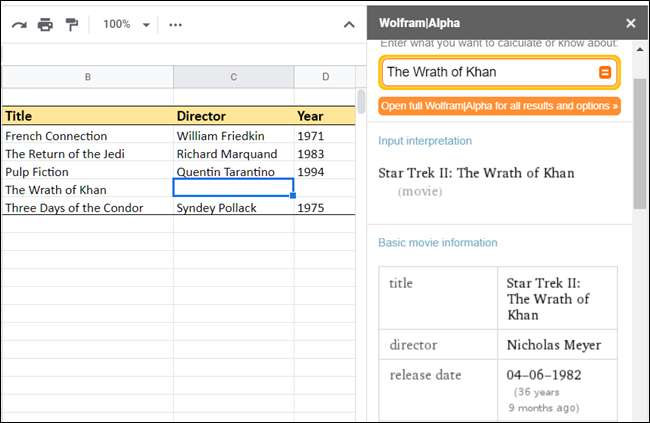Click the Wolfram sidebar scroll up arrow
The height and width of the screenshot is (423, 650).
click(x=640, y=49)
